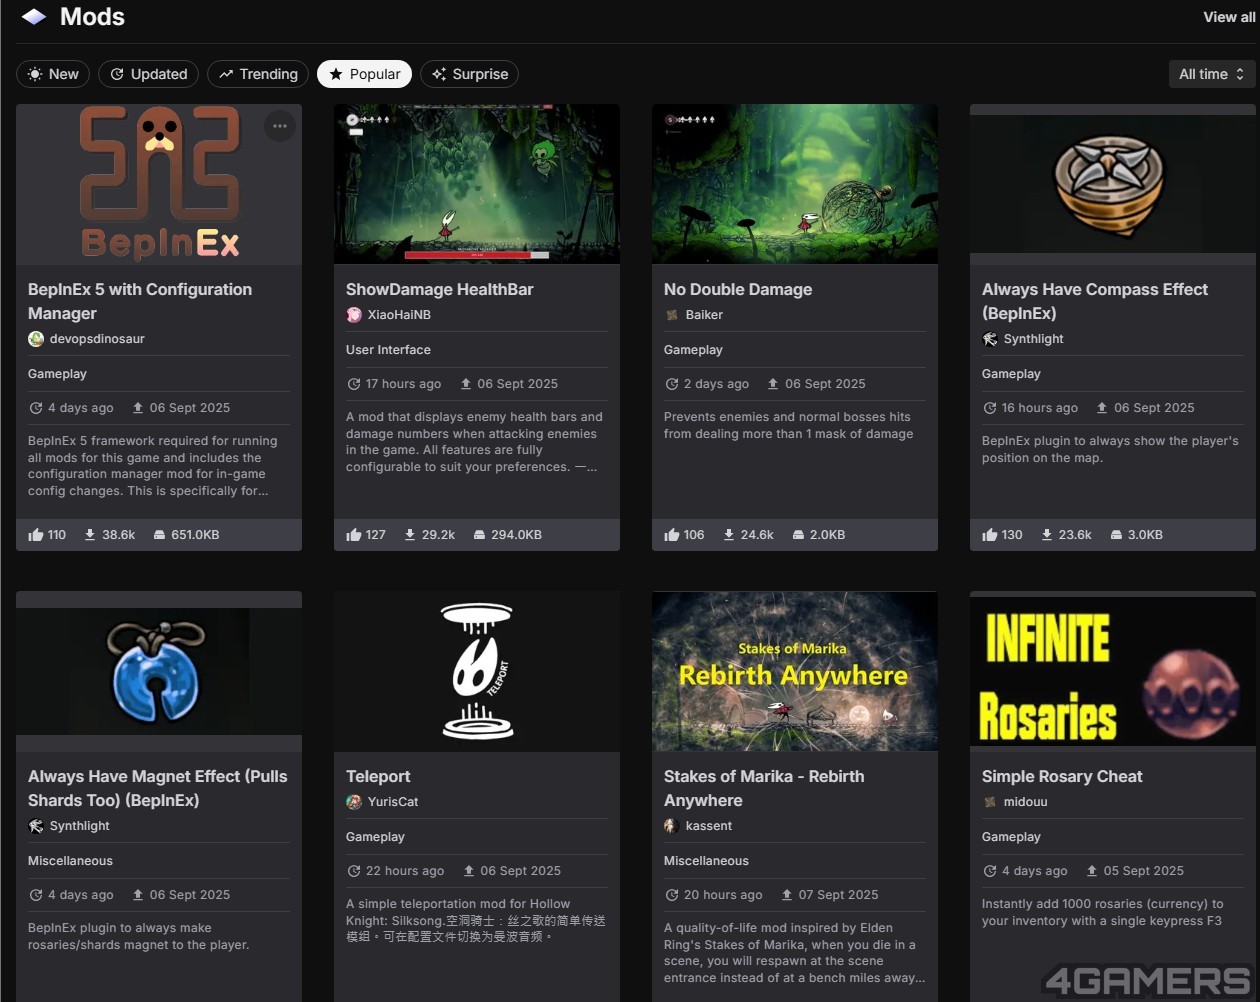The image size is (1260, 1002).
Task: Open the ShowDamage HealthBar screenshot thumbnail
Action: click(x=477, y=184)
